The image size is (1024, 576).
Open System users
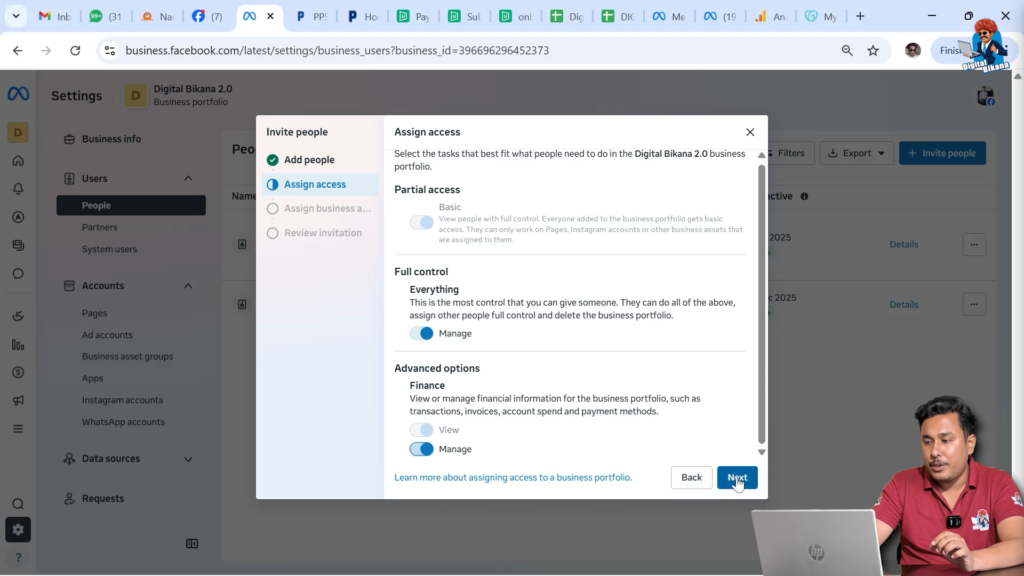pos(109,249)
